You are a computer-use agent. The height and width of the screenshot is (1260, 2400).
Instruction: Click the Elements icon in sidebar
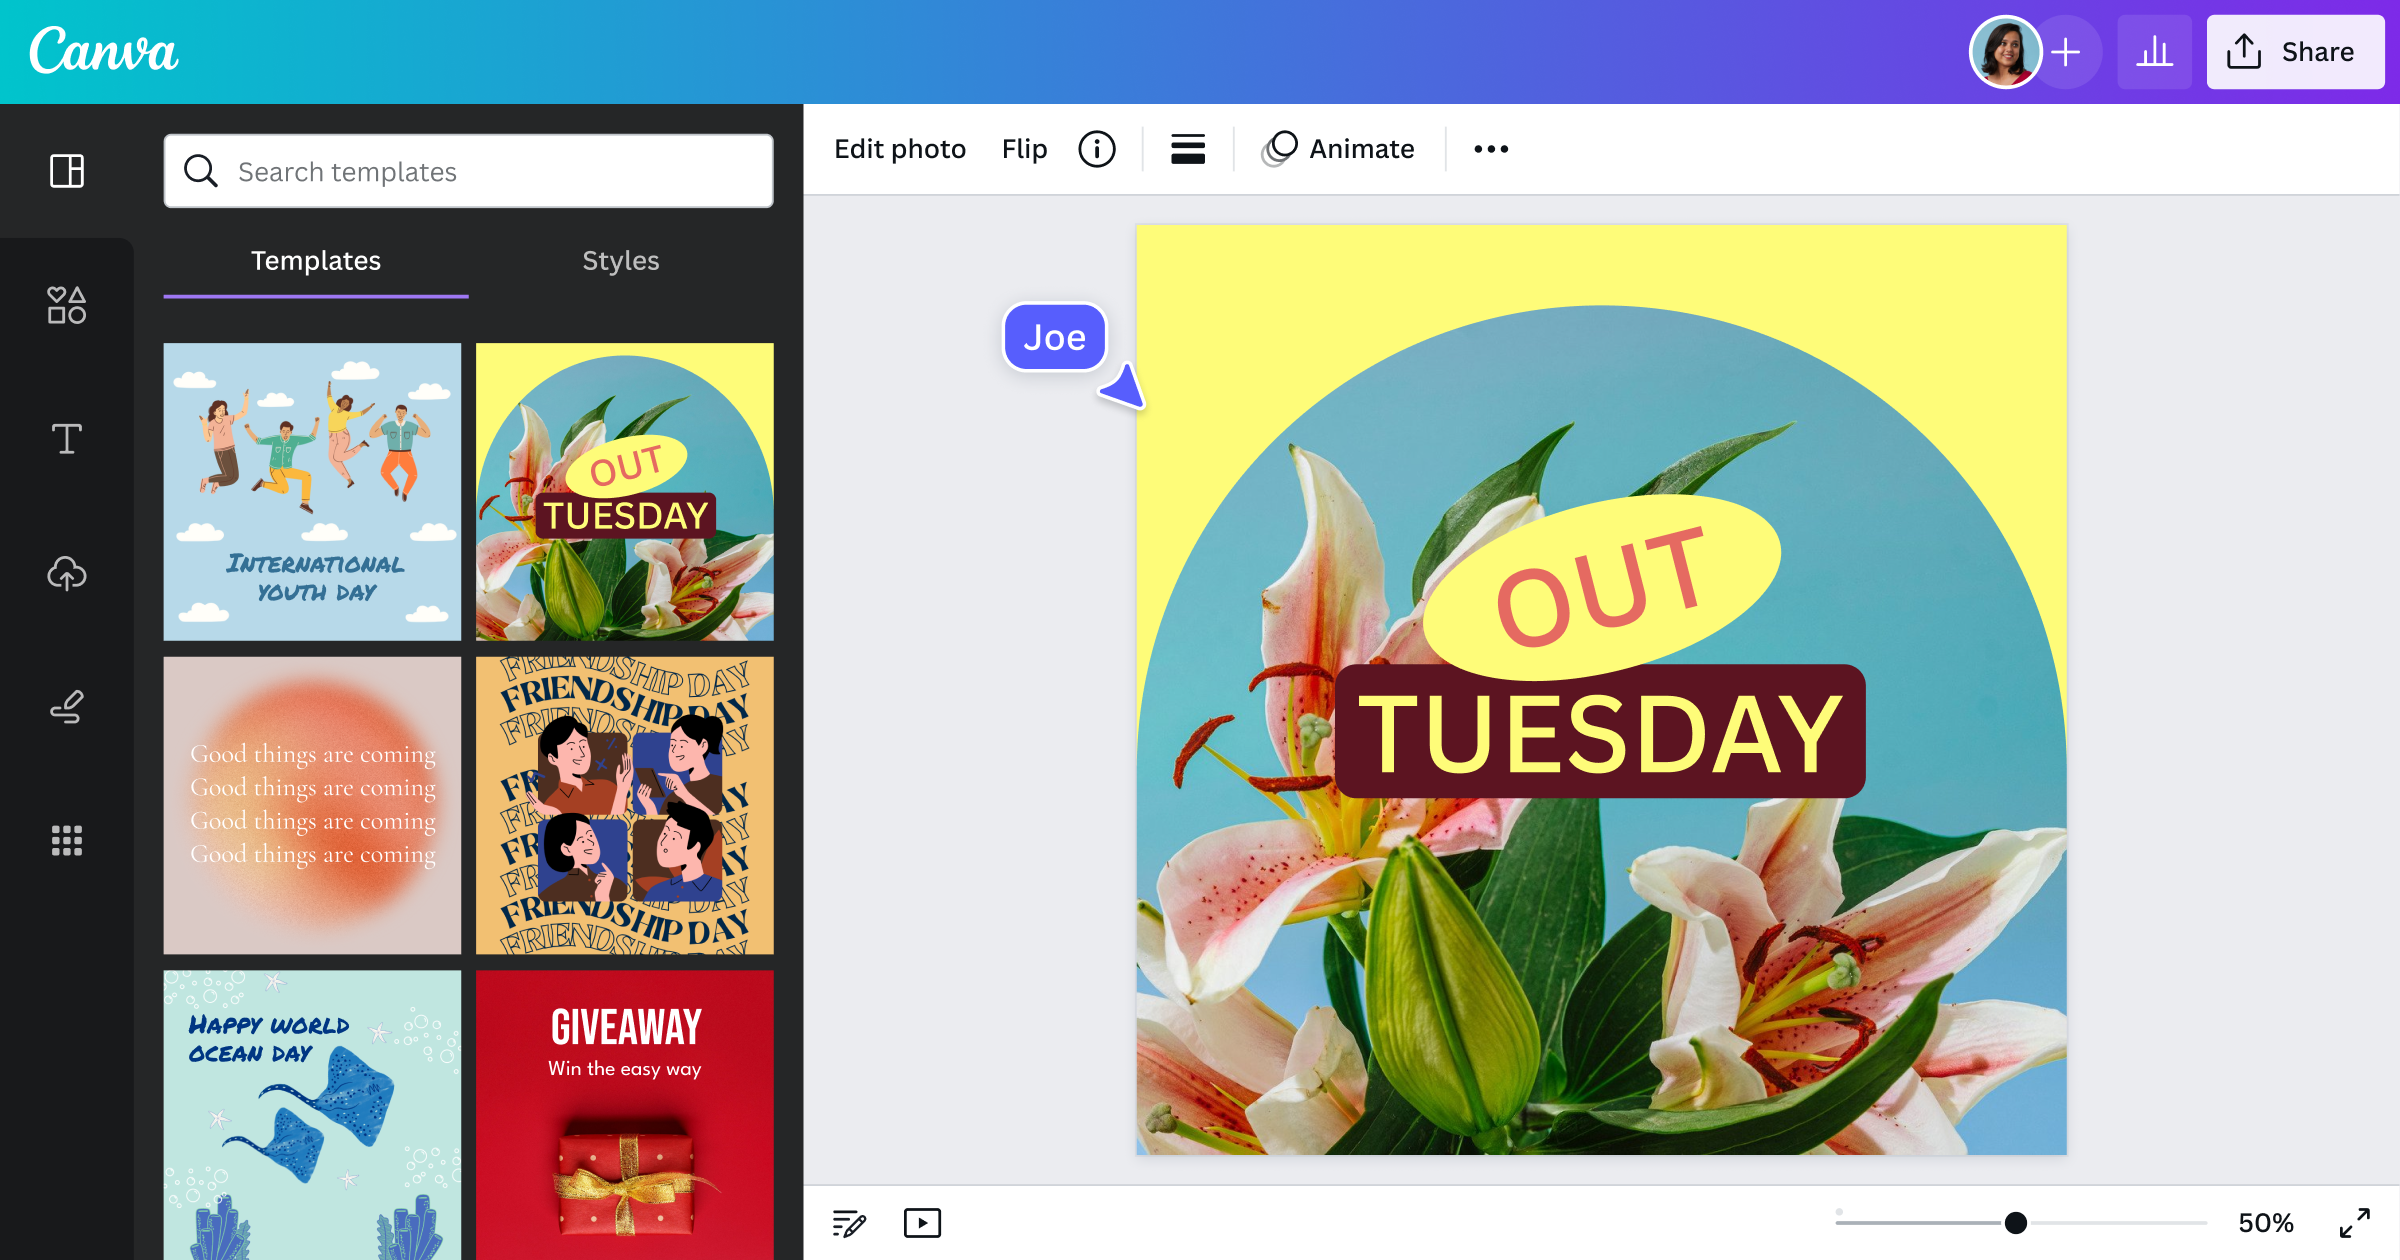coord(67,305)
